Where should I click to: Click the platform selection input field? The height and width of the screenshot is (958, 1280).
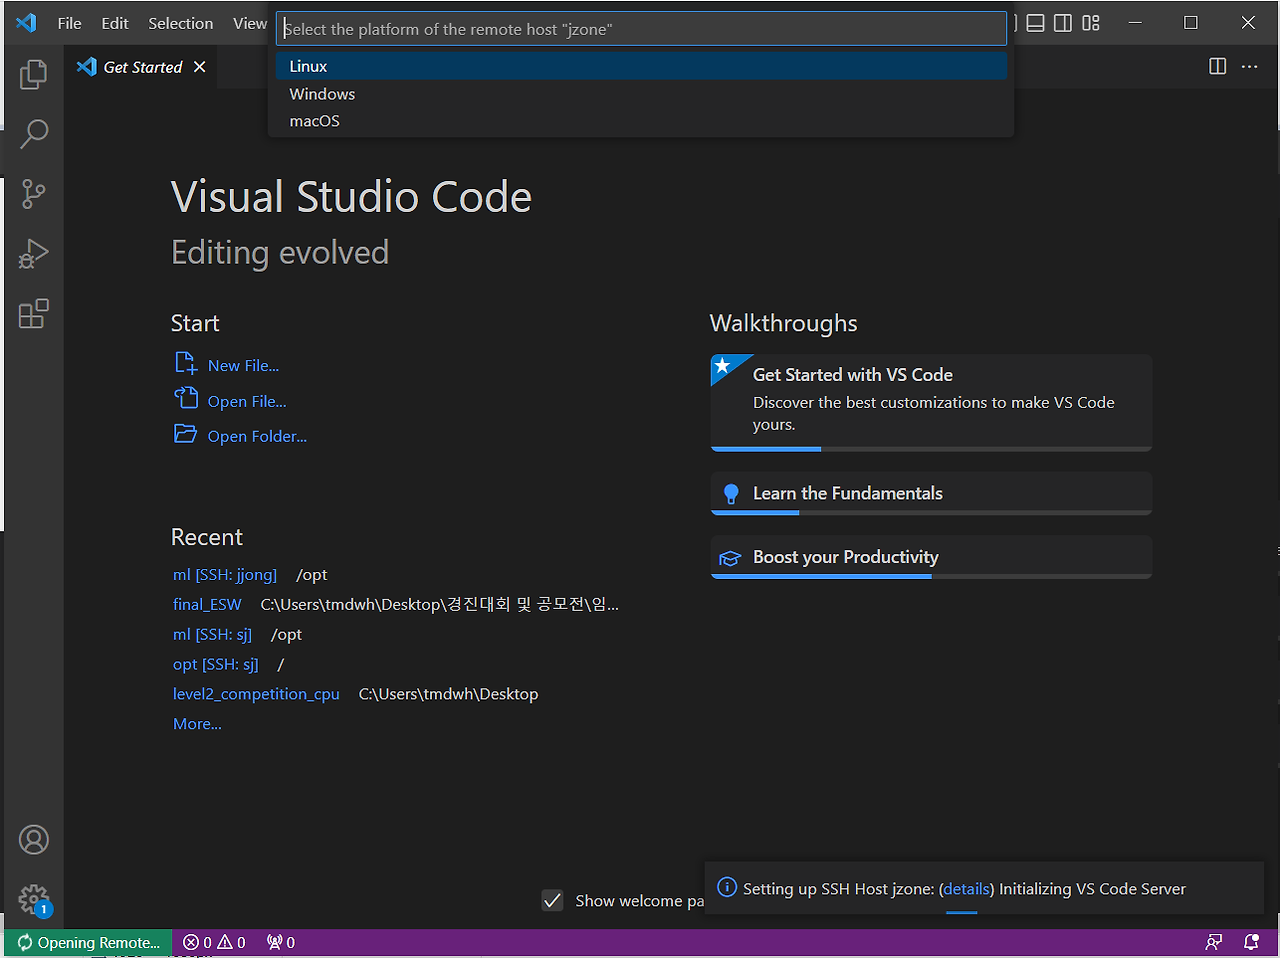tap(641, 29)
